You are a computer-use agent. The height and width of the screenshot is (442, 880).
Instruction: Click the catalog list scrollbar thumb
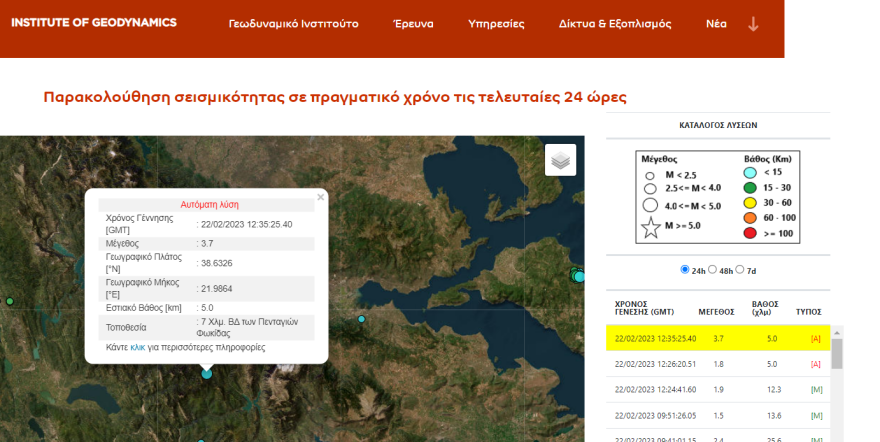[837, 354]
